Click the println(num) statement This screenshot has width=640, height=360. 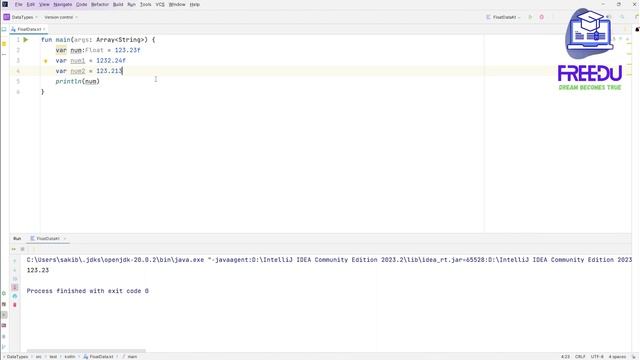[x=78, y=81]
